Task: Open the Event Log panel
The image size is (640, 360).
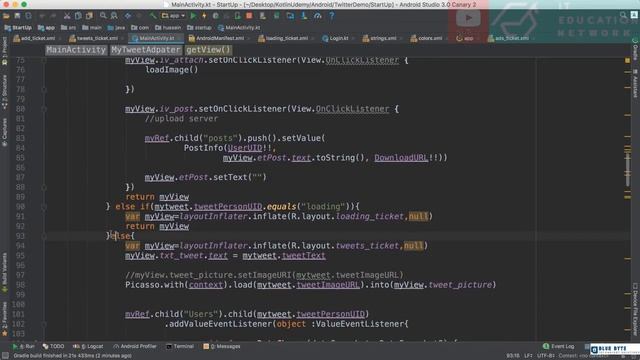Action: coord(558,347)
